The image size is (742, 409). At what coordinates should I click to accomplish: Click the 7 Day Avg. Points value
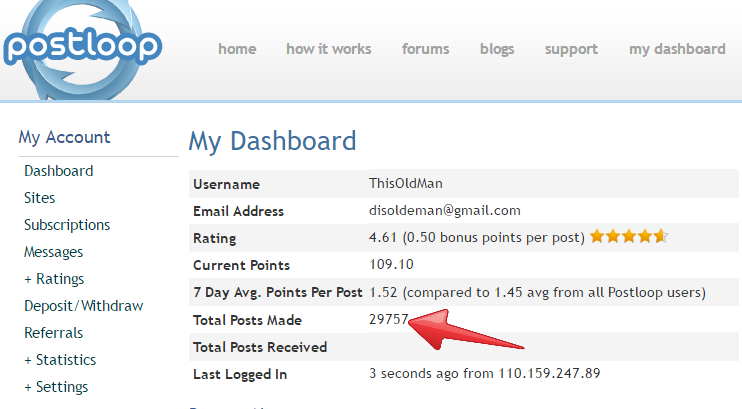(x=537, y=292)
